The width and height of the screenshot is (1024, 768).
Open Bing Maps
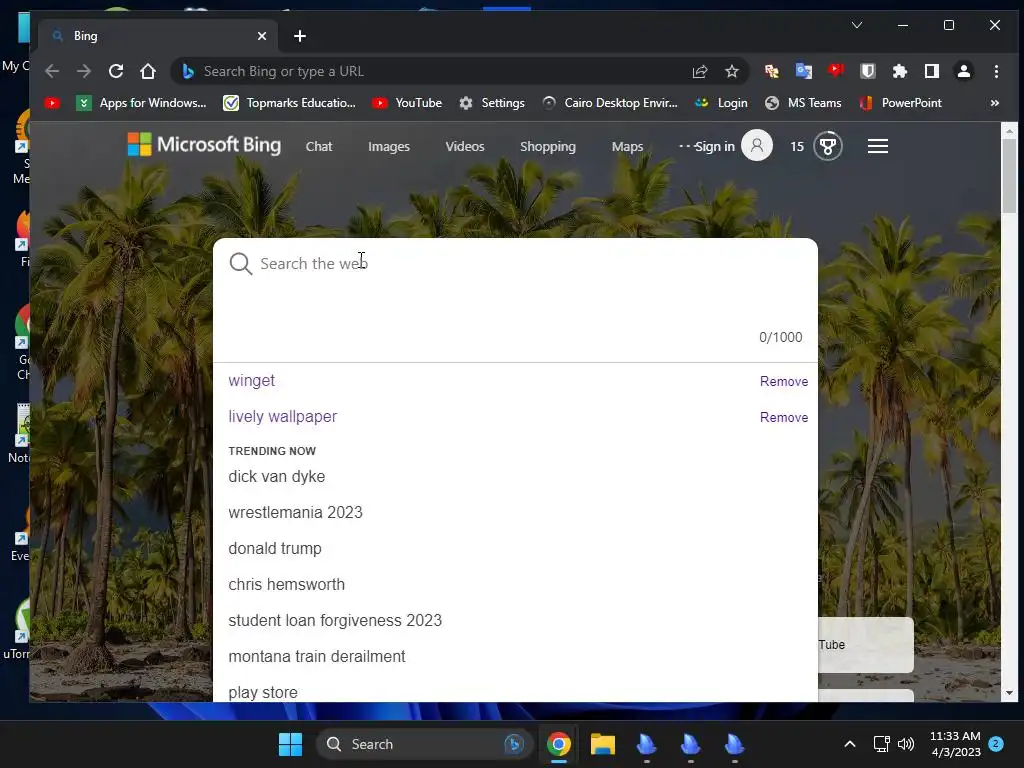[628, 146]
